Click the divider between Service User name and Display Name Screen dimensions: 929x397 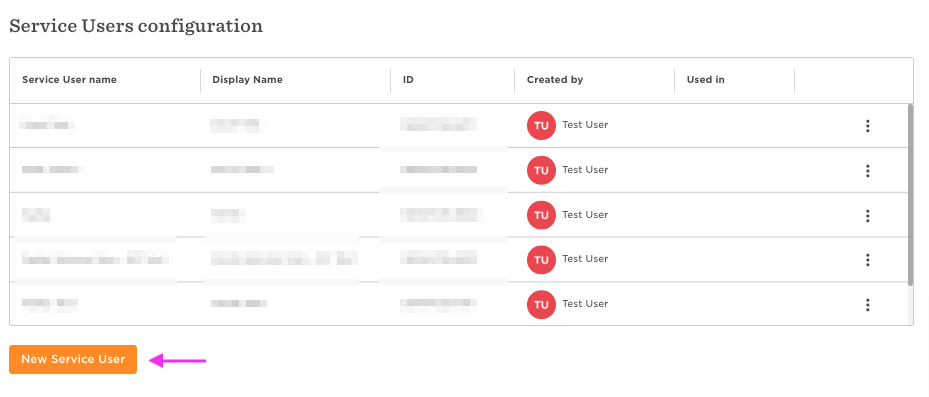[x=200, y=81]
